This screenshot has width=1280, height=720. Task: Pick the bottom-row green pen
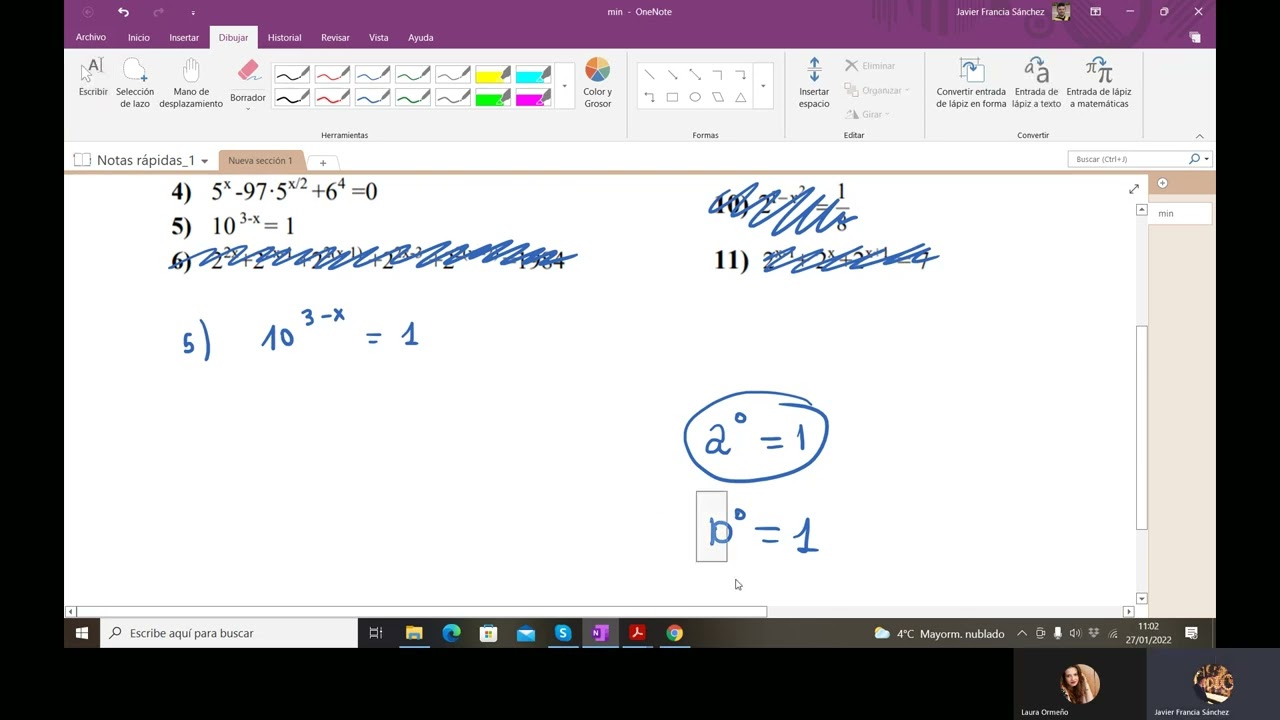pyautogui.click(x=412, y=98)
